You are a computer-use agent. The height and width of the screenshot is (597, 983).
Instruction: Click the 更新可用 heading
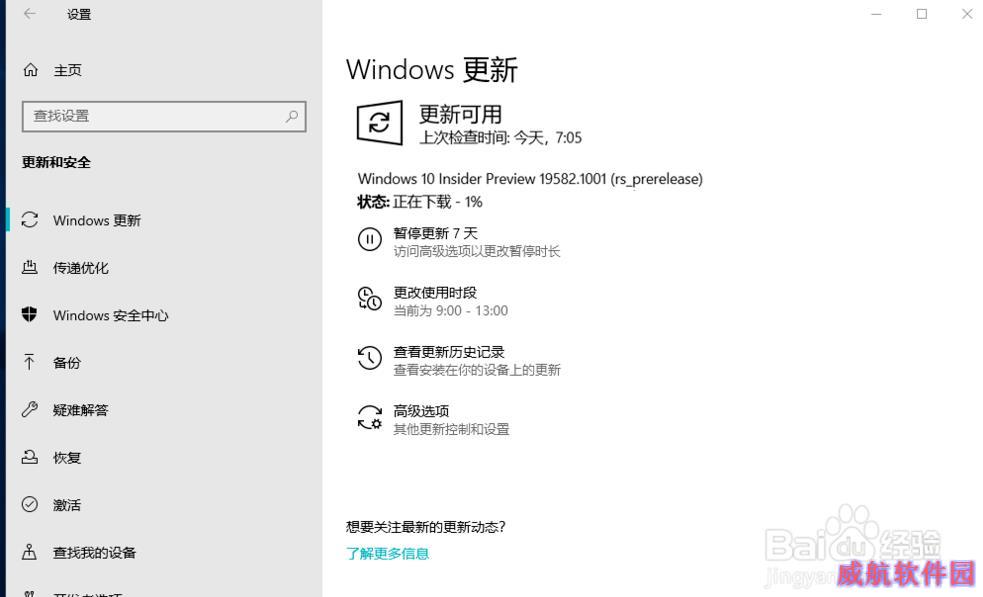coord(460,114)
